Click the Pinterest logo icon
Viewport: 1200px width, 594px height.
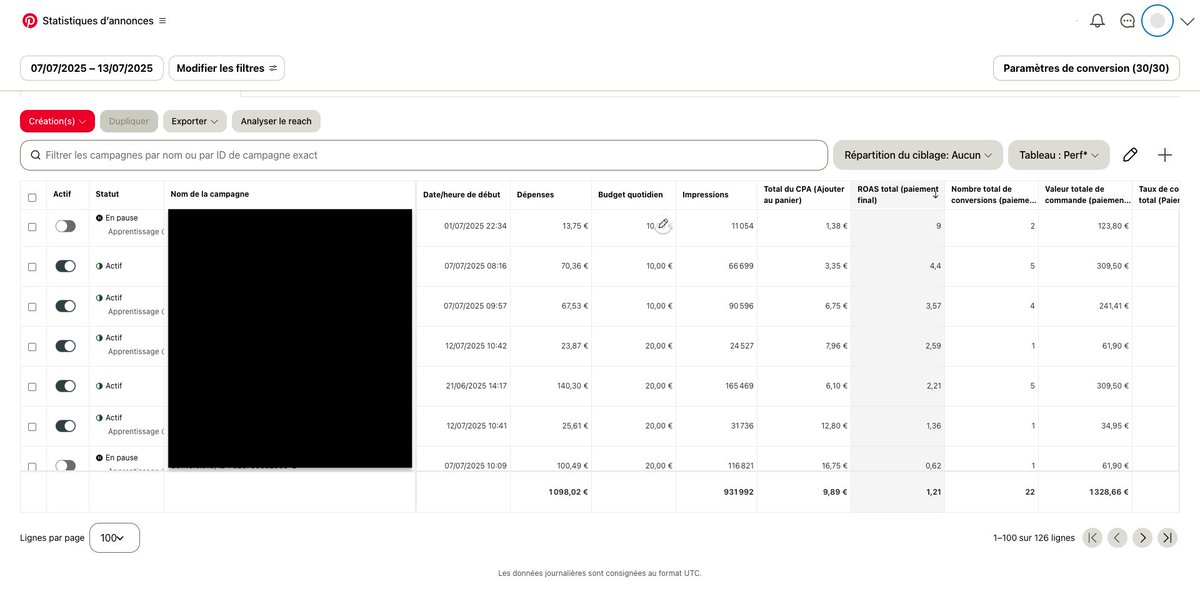(30, 20)
